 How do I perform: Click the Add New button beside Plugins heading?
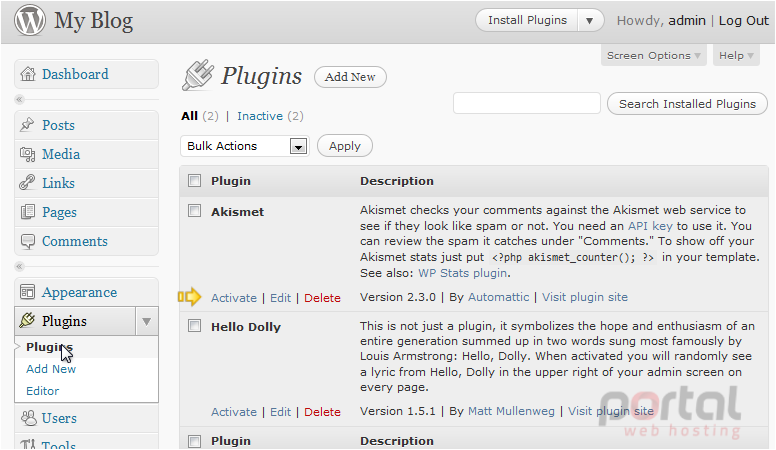click(x=350, y=77)
